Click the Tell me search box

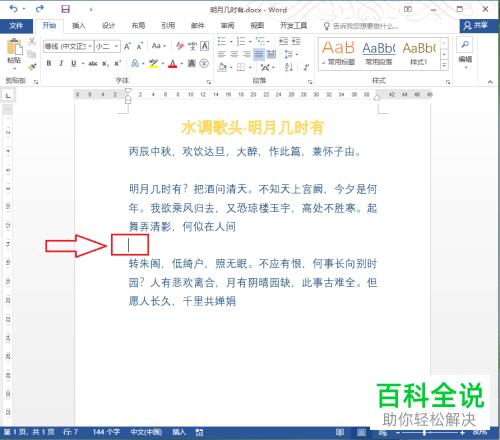(x=361, y=26)
